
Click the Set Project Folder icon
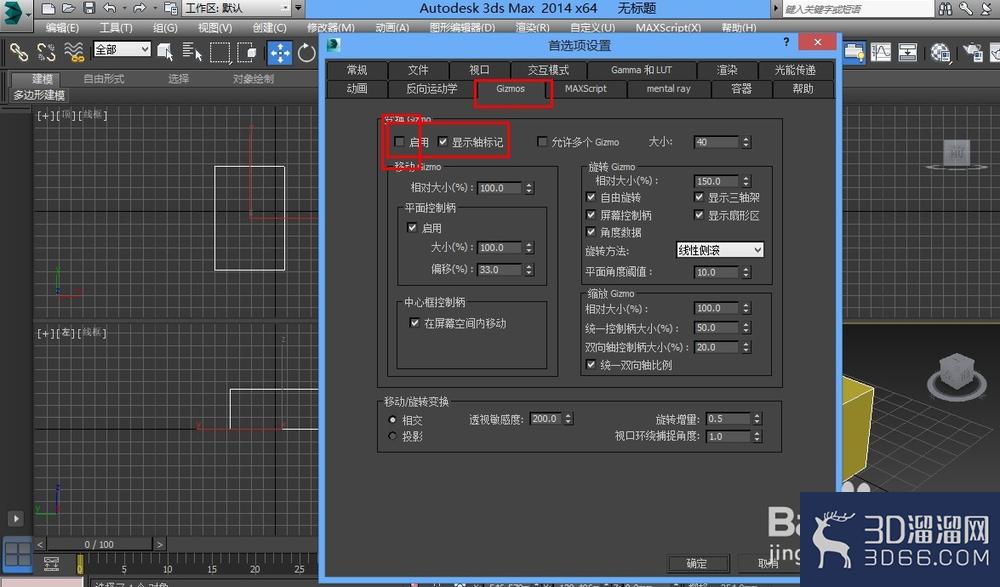point(171,8)
